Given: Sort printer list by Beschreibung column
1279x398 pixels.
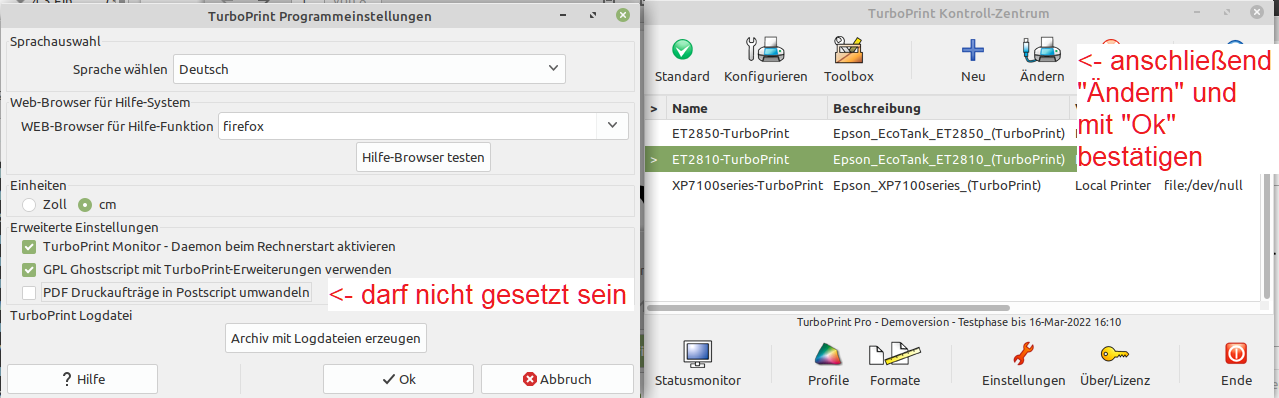Looking at the screenshot, I should [948, 108].
